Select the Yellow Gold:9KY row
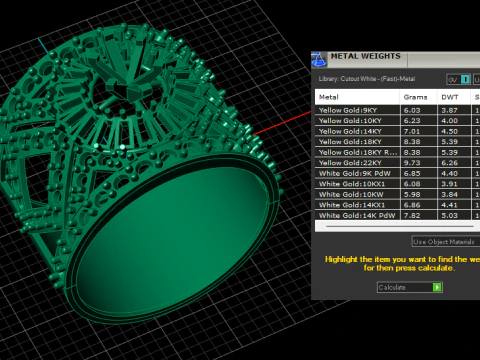This screenshot has width=480, height=360. (x=397, y=110)
